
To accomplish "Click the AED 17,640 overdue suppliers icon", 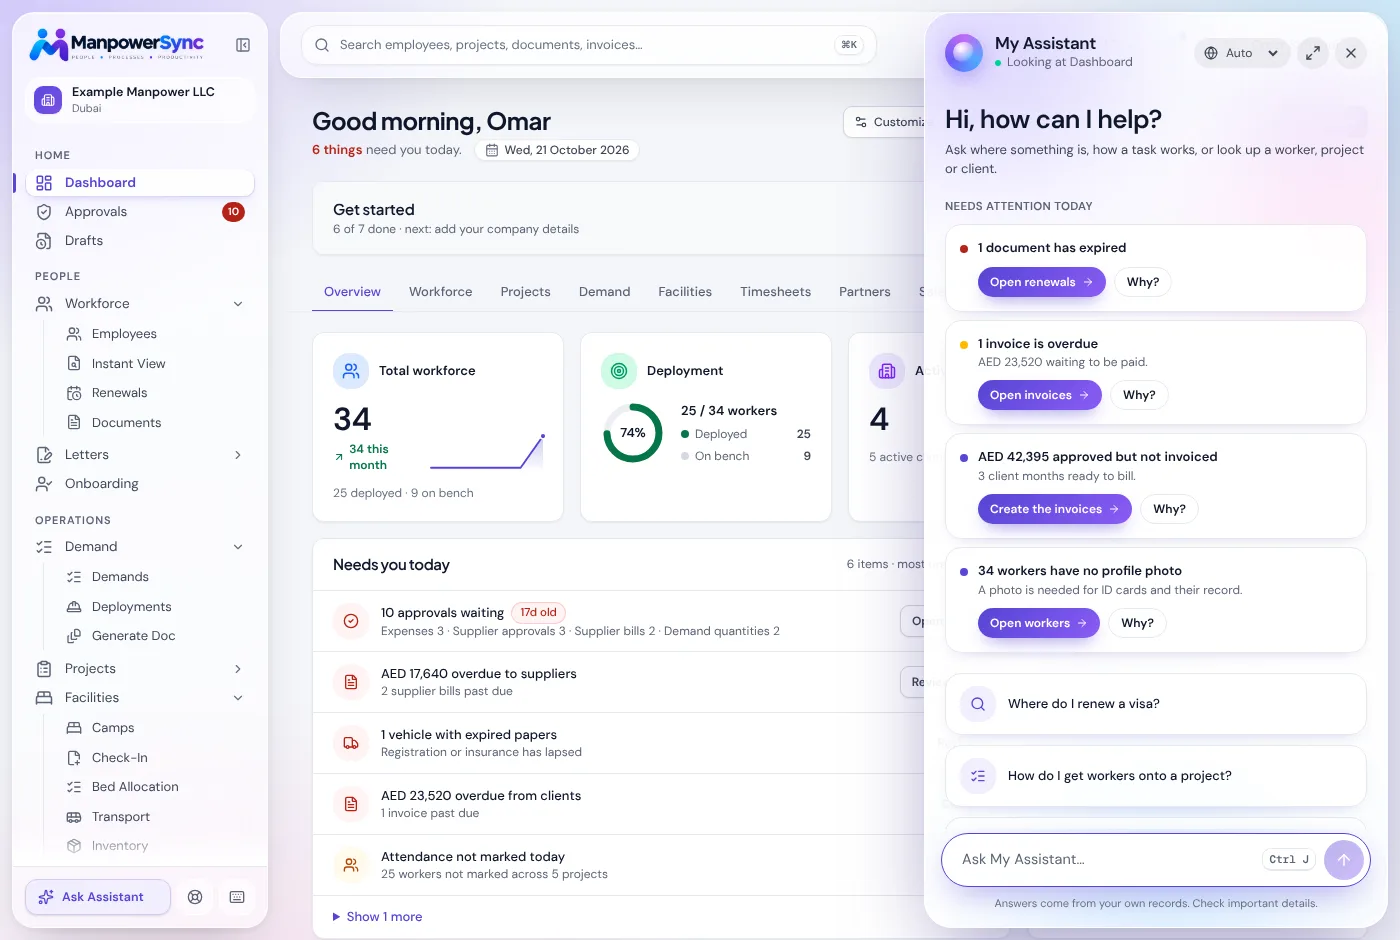I will (x=351, y=682).
